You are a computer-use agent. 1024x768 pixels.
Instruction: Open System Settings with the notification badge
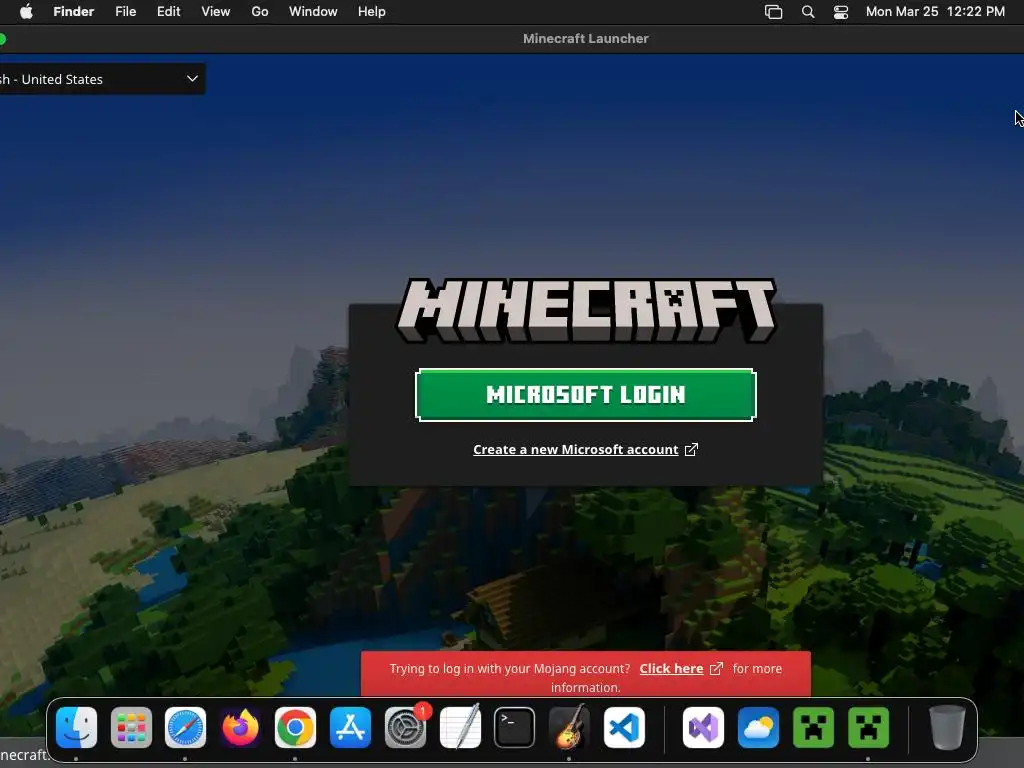pyautogui.click(x=406, y=728)
